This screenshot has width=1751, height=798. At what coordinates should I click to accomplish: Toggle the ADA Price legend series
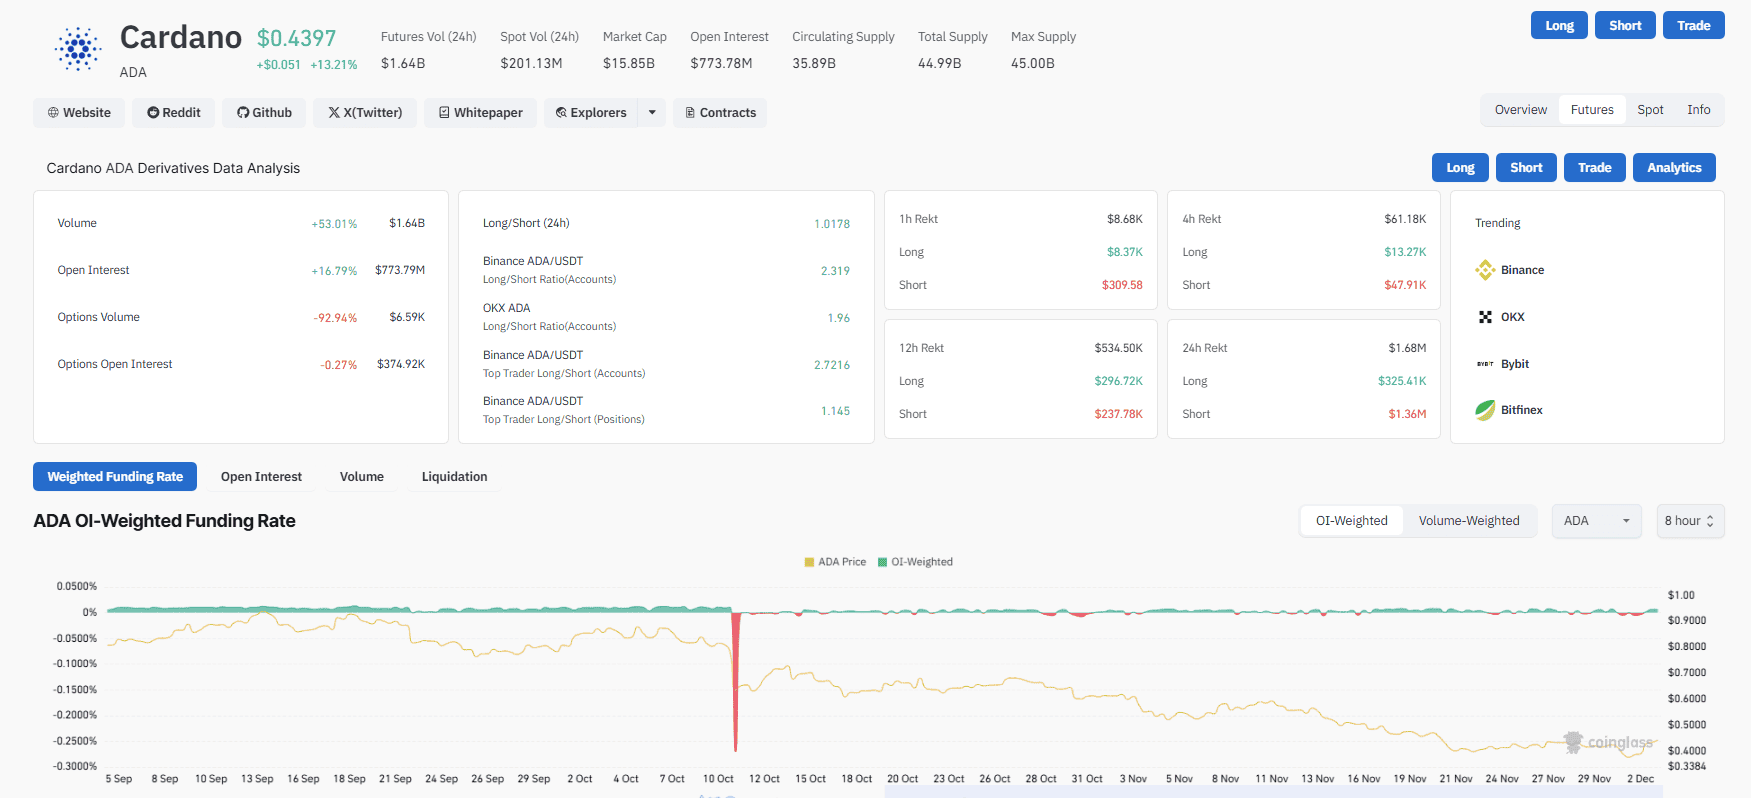pos(835,562)
